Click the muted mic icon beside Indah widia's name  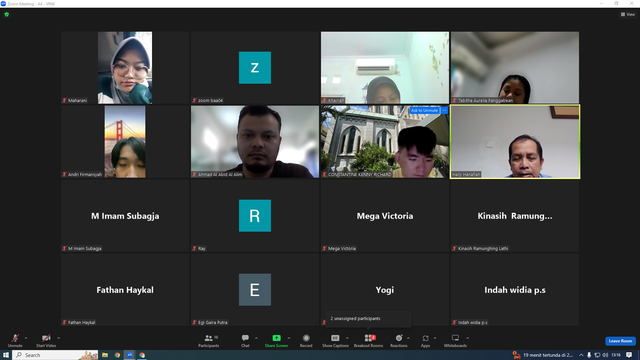point(454,322)
